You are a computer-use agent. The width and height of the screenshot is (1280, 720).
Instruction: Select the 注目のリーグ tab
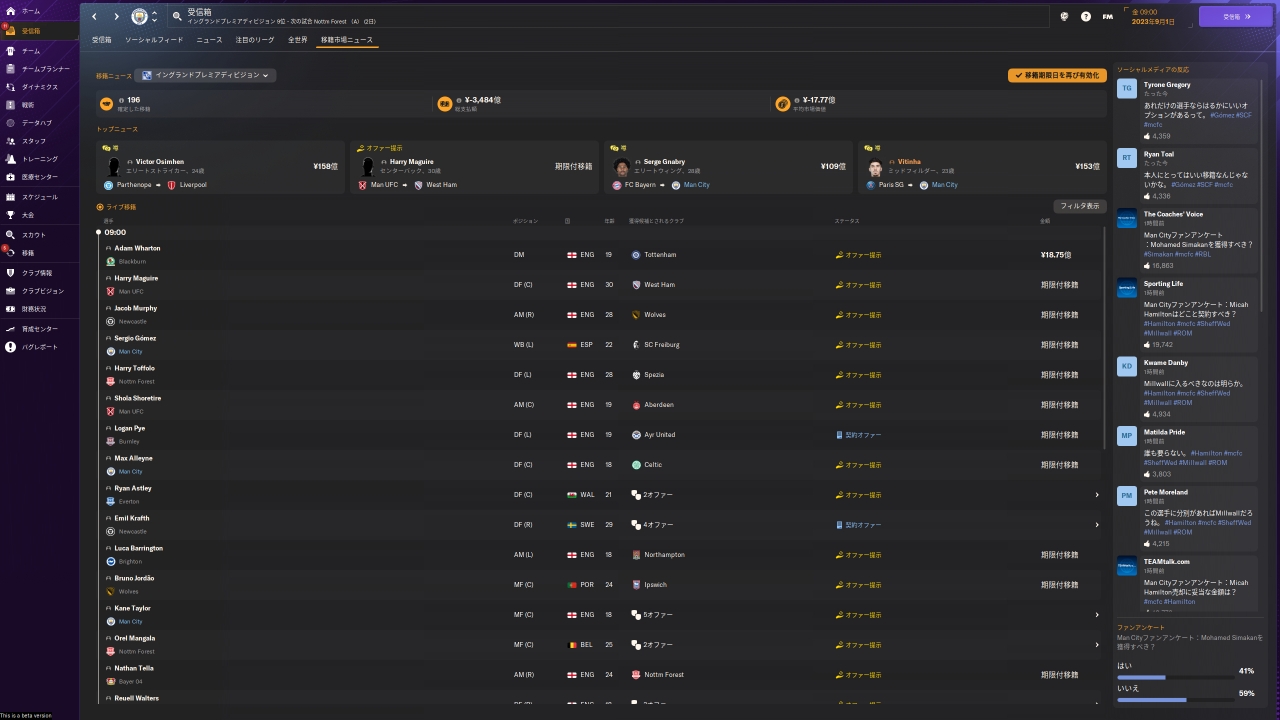(x=254, y=40)
